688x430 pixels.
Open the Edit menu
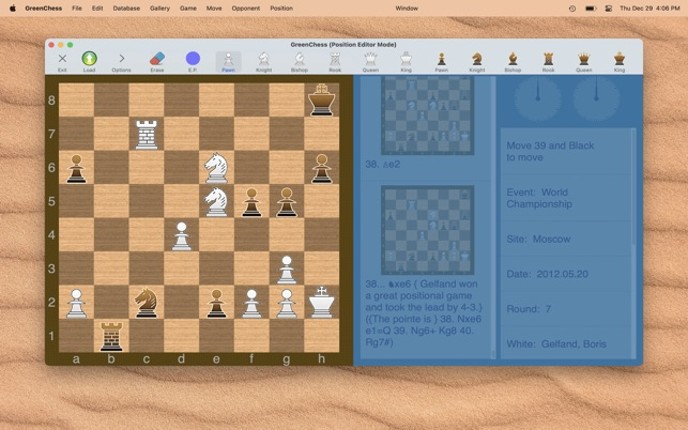tap(97, 8)
